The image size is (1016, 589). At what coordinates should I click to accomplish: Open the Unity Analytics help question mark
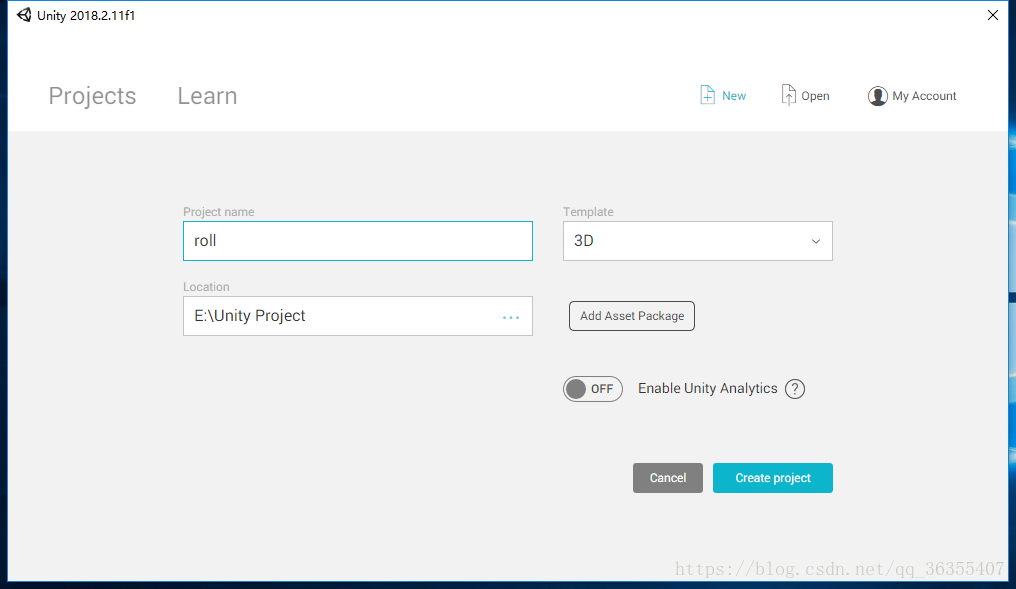pyautogui.click(x=794, y=389)
